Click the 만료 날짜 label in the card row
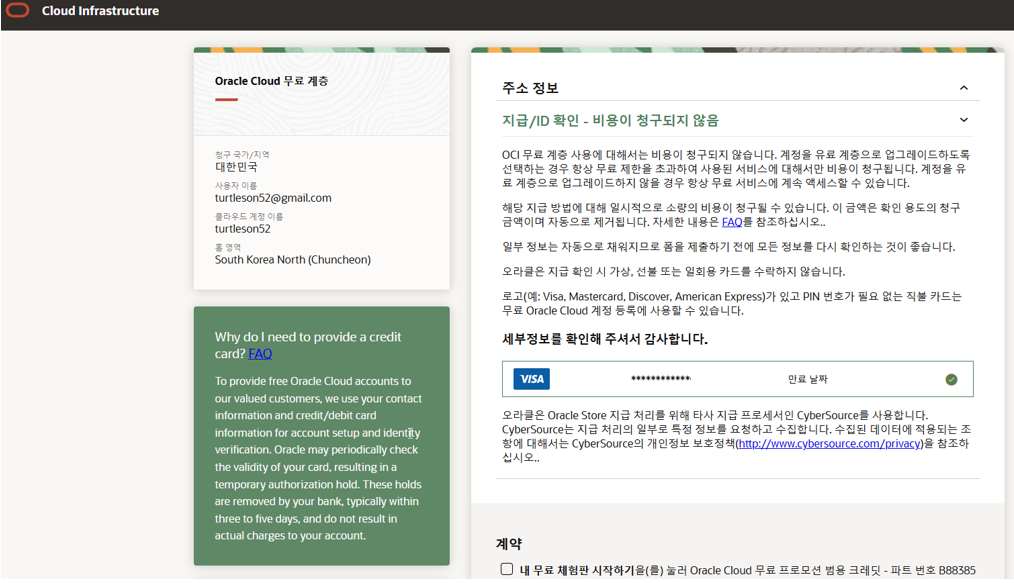Image resolution: width=1014 pixels, height=583 pixels. click(x=808, y=379)
